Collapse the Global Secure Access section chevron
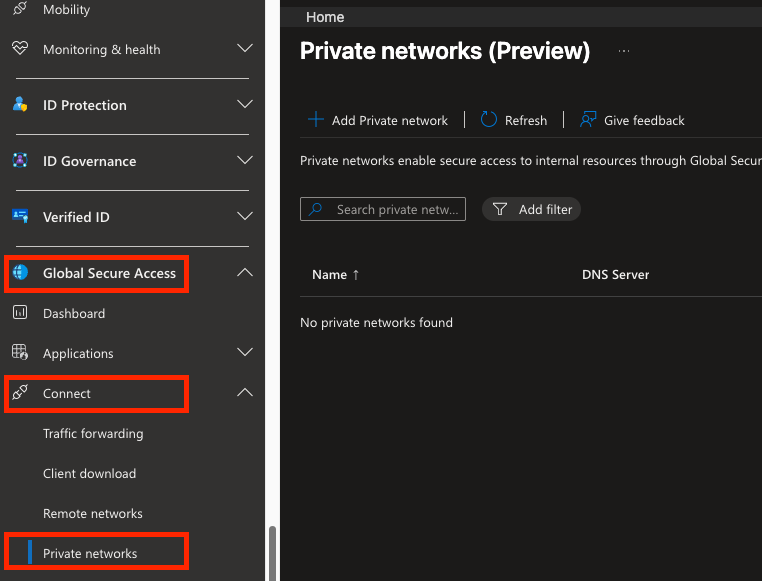This screenshot has height=581, width=762. pyautogui.click(x=245, y=273)
